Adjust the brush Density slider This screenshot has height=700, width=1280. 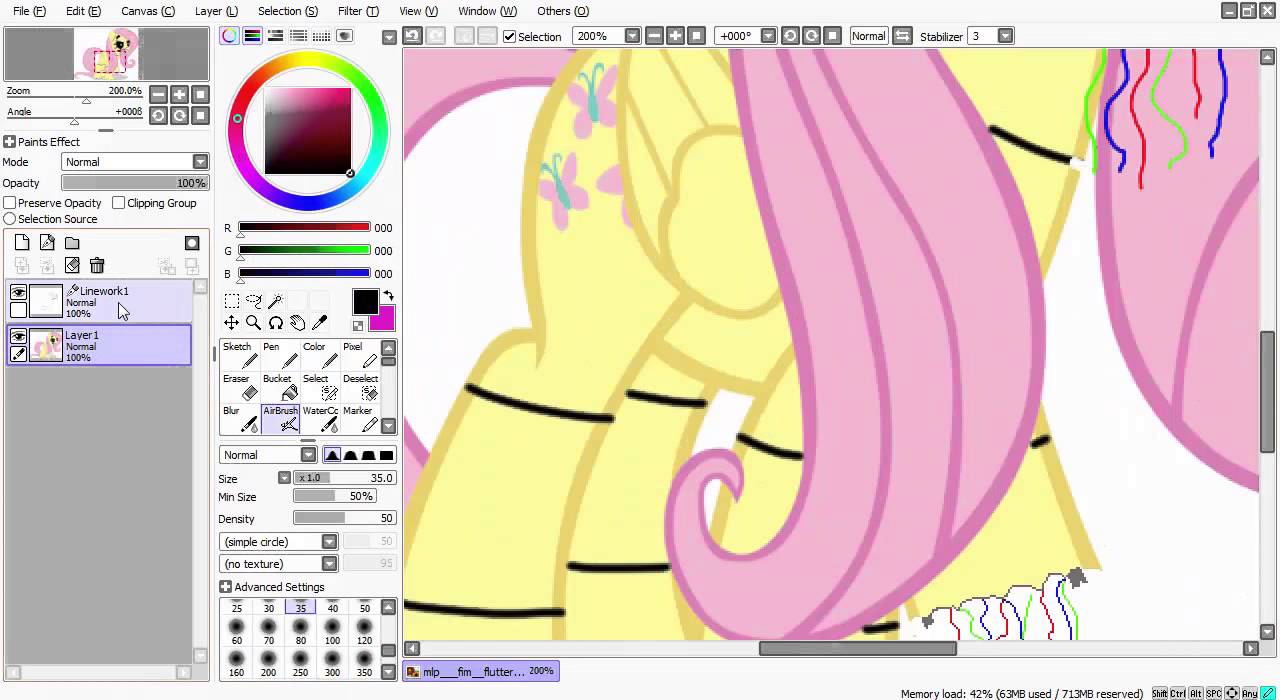point(345,518)
